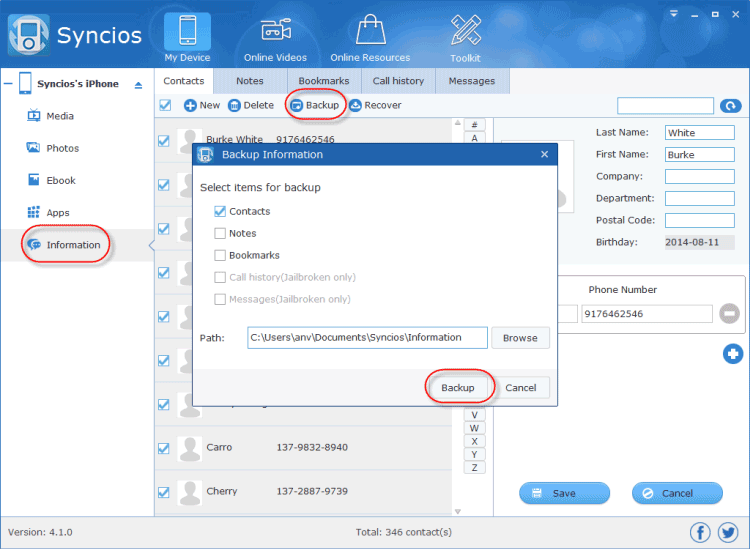Select Carro 137-9832-8940 contact row

pos(303,448)
